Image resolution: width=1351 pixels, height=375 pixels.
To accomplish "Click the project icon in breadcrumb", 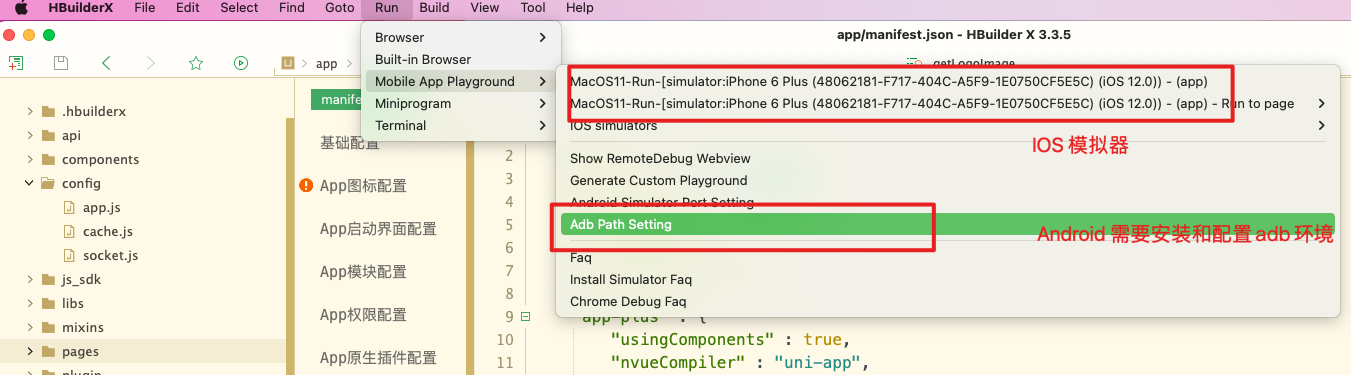I will point(289,63).
